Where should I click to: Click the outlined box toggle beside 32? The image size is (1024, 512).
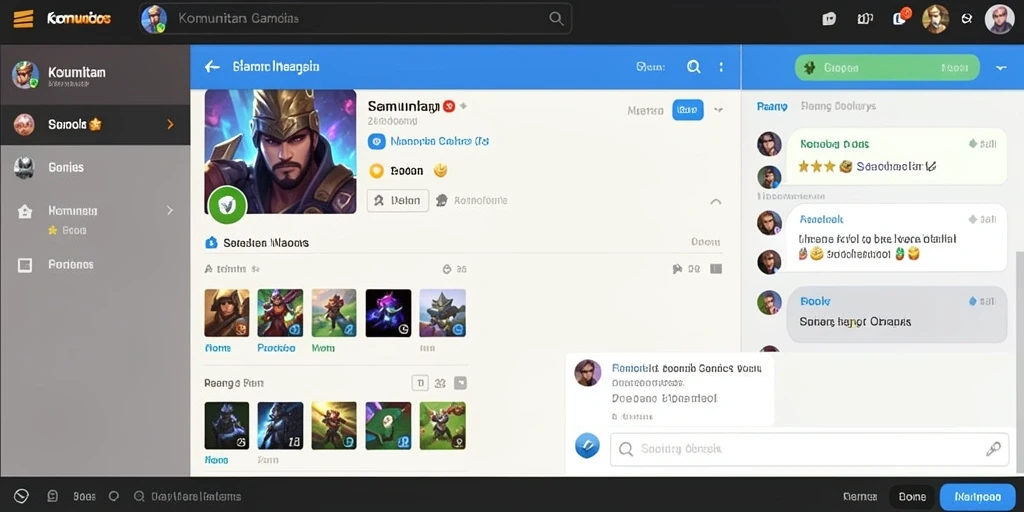point(419,383)
